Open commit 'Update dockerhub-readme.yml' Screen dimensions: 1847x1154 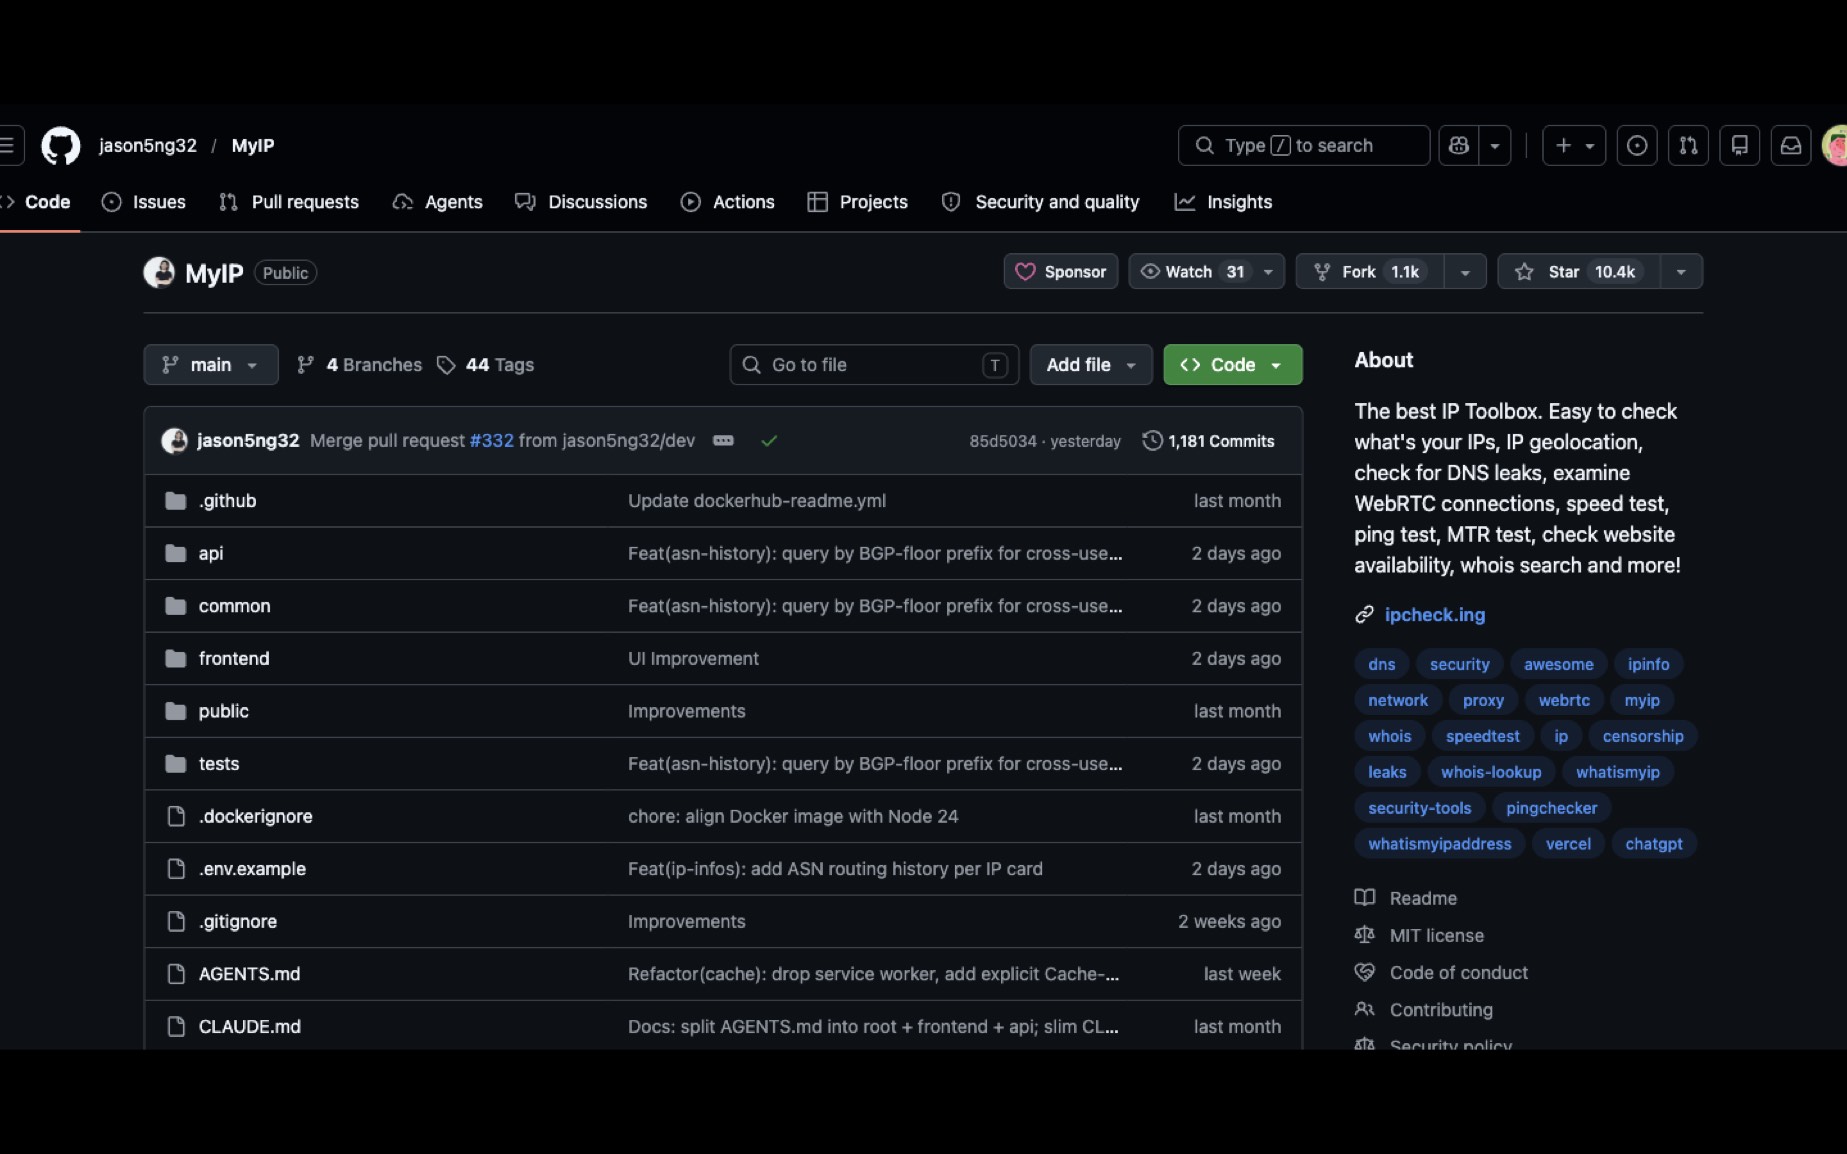tap(757, 501)
